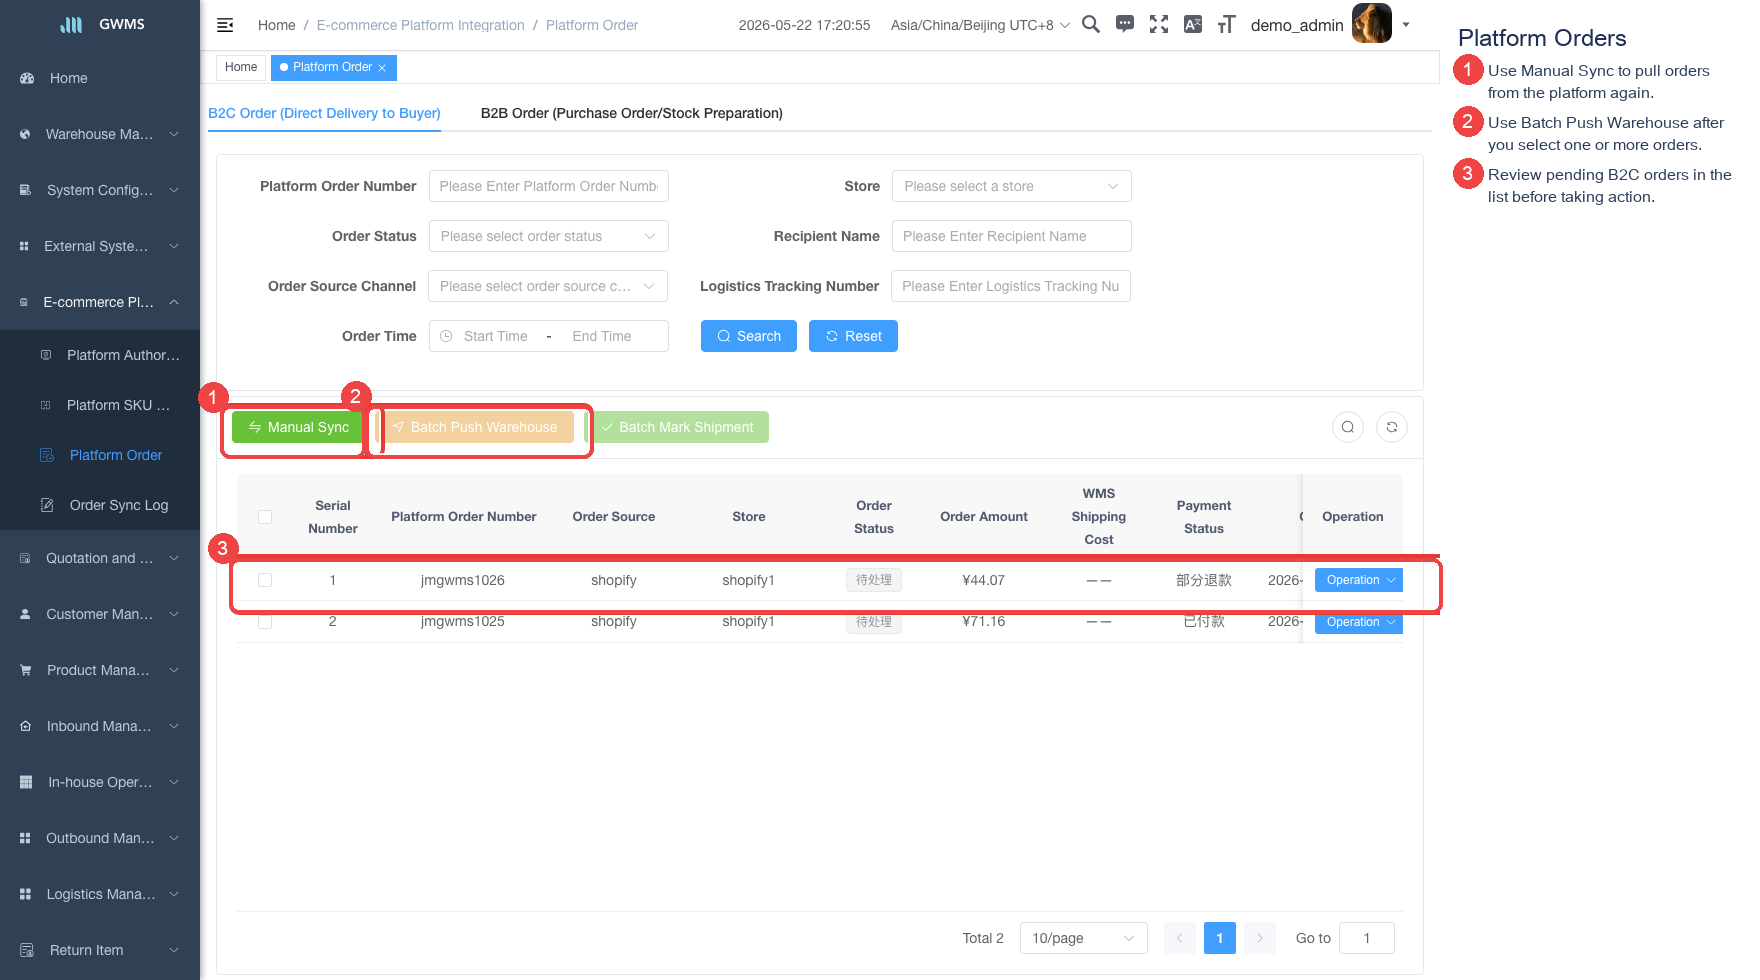
Task: Open the Order Status dropdown
Action: tap(549, 236)
